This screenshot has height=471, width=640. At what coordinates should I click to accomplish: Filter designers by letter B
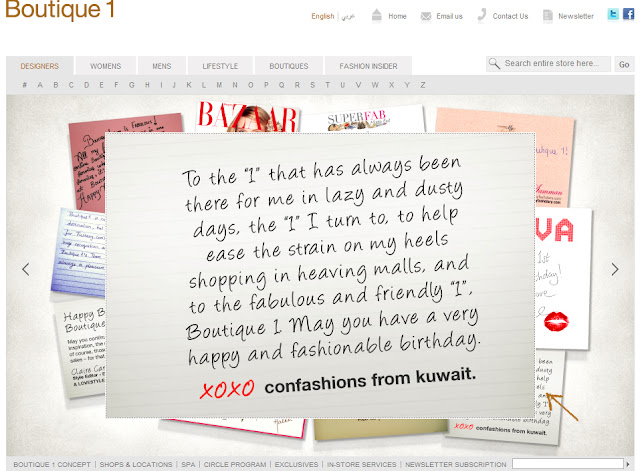[x=56, y=85]
